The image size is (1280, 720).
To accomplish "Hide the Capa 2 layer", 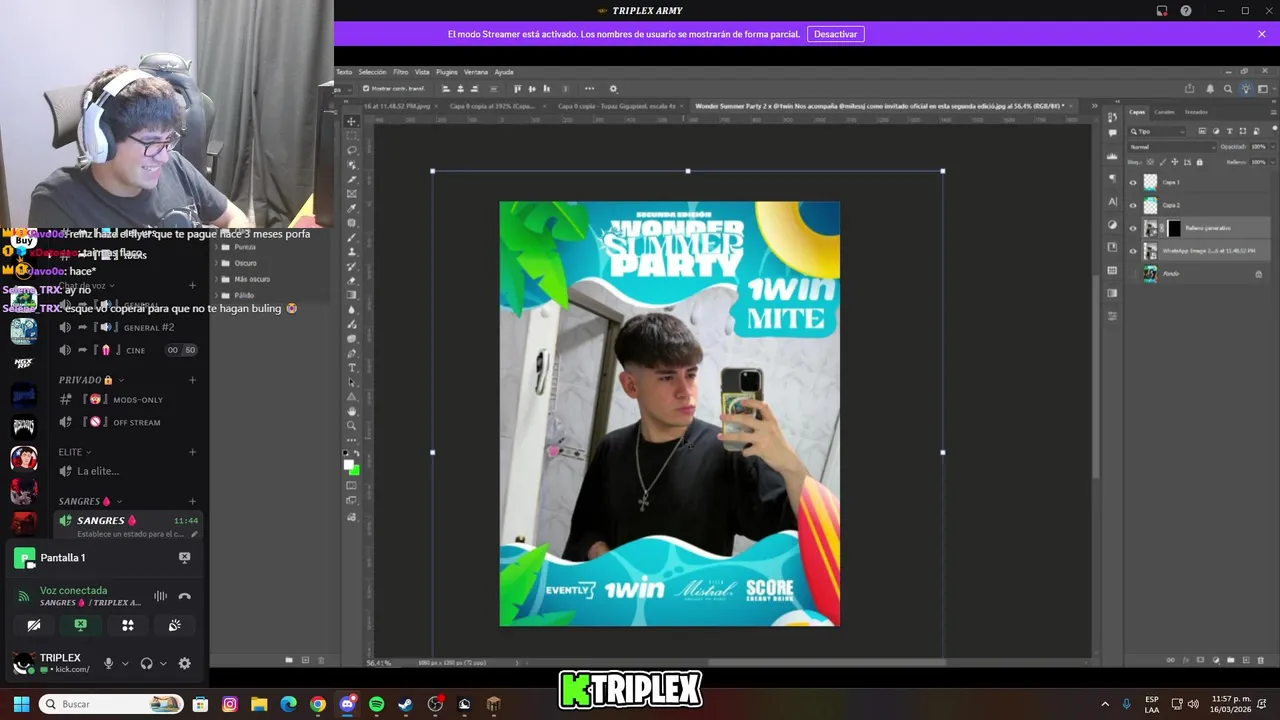I will pyautogui.click(x=1133, y=205).
